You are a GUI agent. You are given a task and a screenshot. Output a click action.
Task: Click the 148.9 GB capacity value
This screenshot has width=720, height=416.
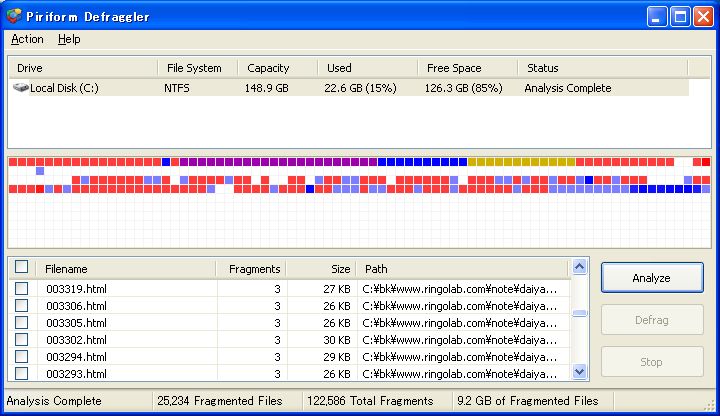coord(266,88)
